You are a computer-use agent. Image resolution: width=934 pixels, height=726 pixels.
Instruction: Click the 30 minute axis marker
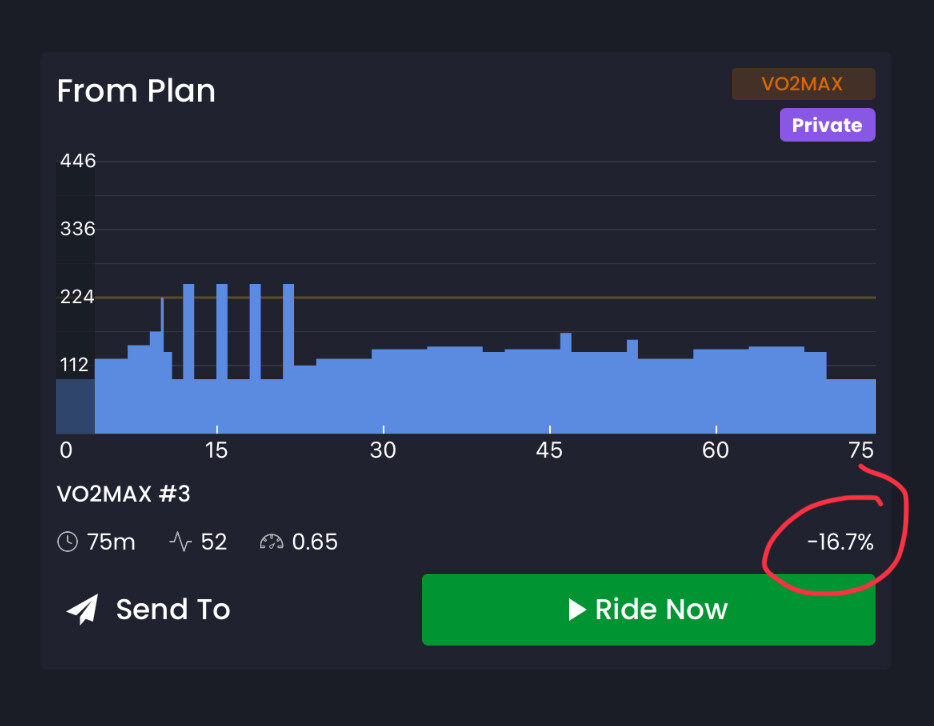pos(383,450)
